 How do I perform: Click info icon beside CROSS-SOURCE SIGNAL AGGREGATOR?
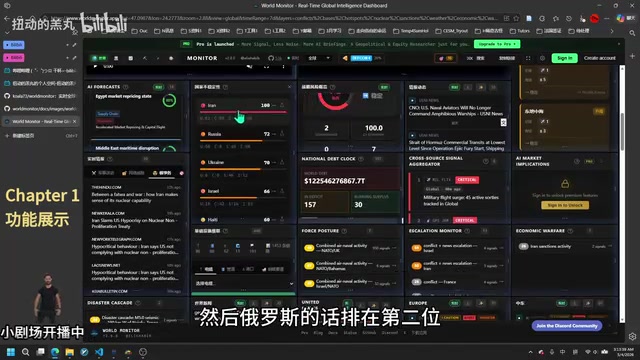pos(485,161)
